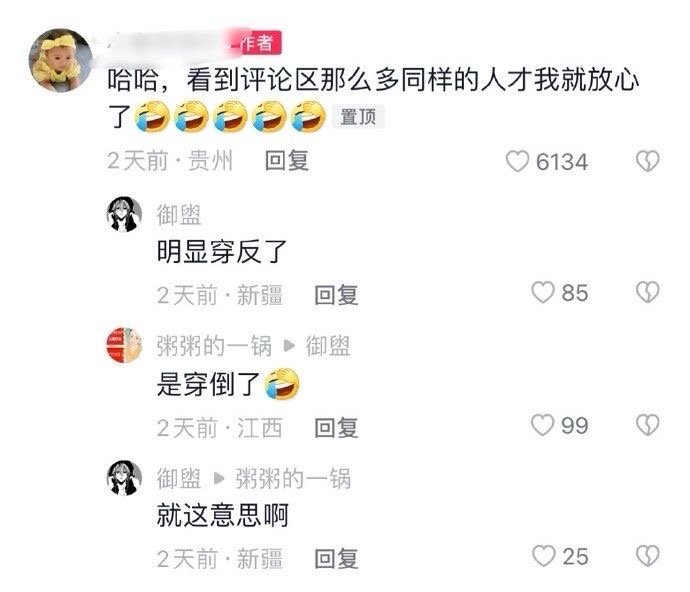
Task: Like the comment "是穿倒了" with 99 likes
Action: 543,425
